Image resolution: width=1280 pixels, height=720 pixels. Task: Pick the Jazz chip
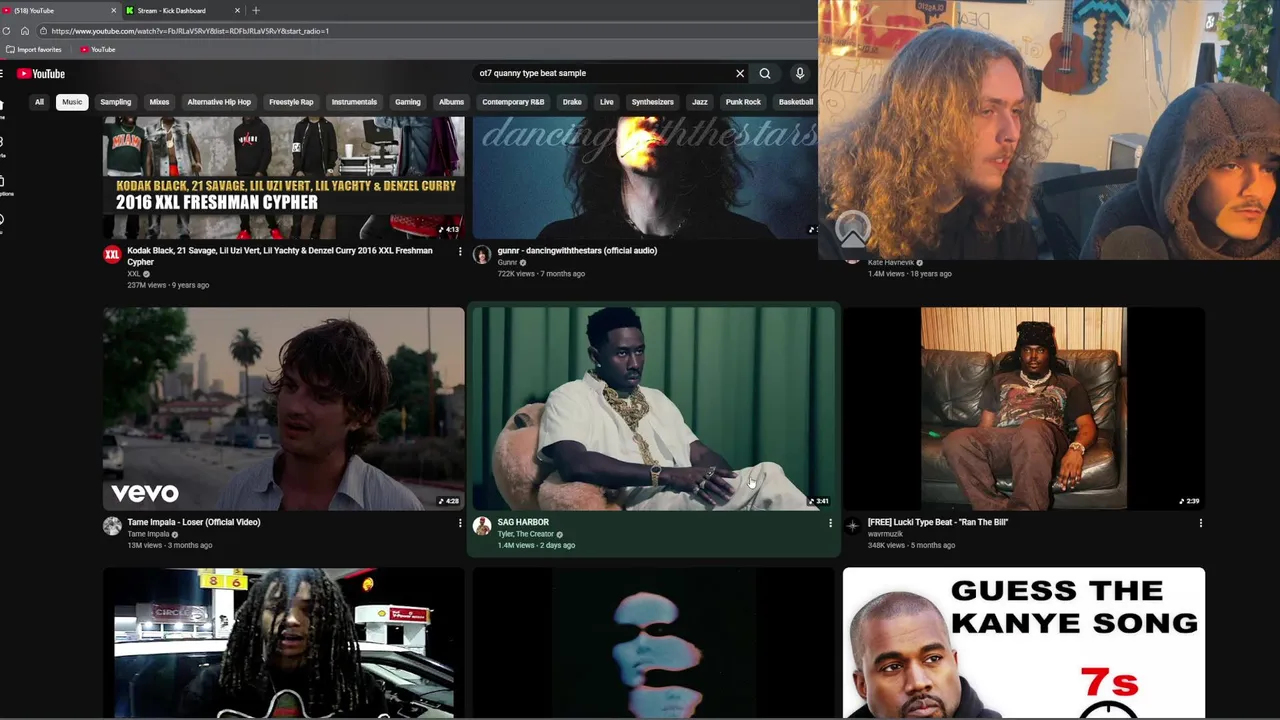(700, 102)
